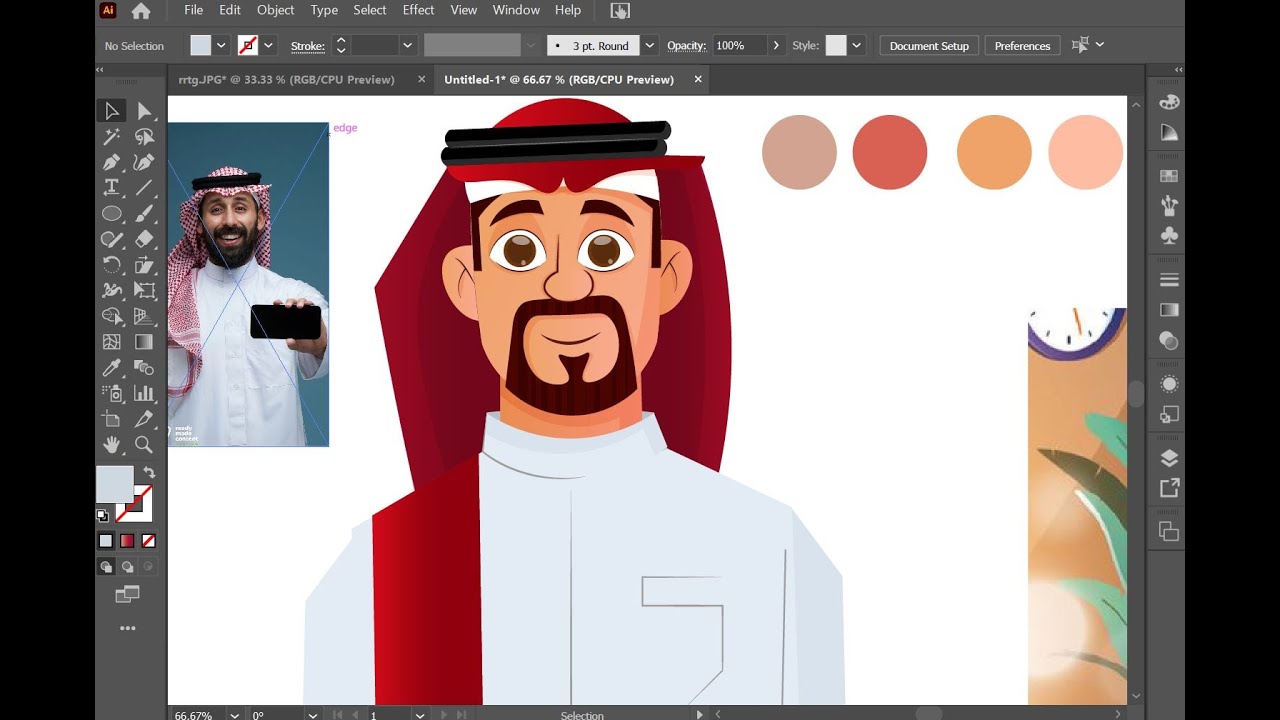Select the Pen tool
Screen dimensions: 1280x720
[112, 162]
